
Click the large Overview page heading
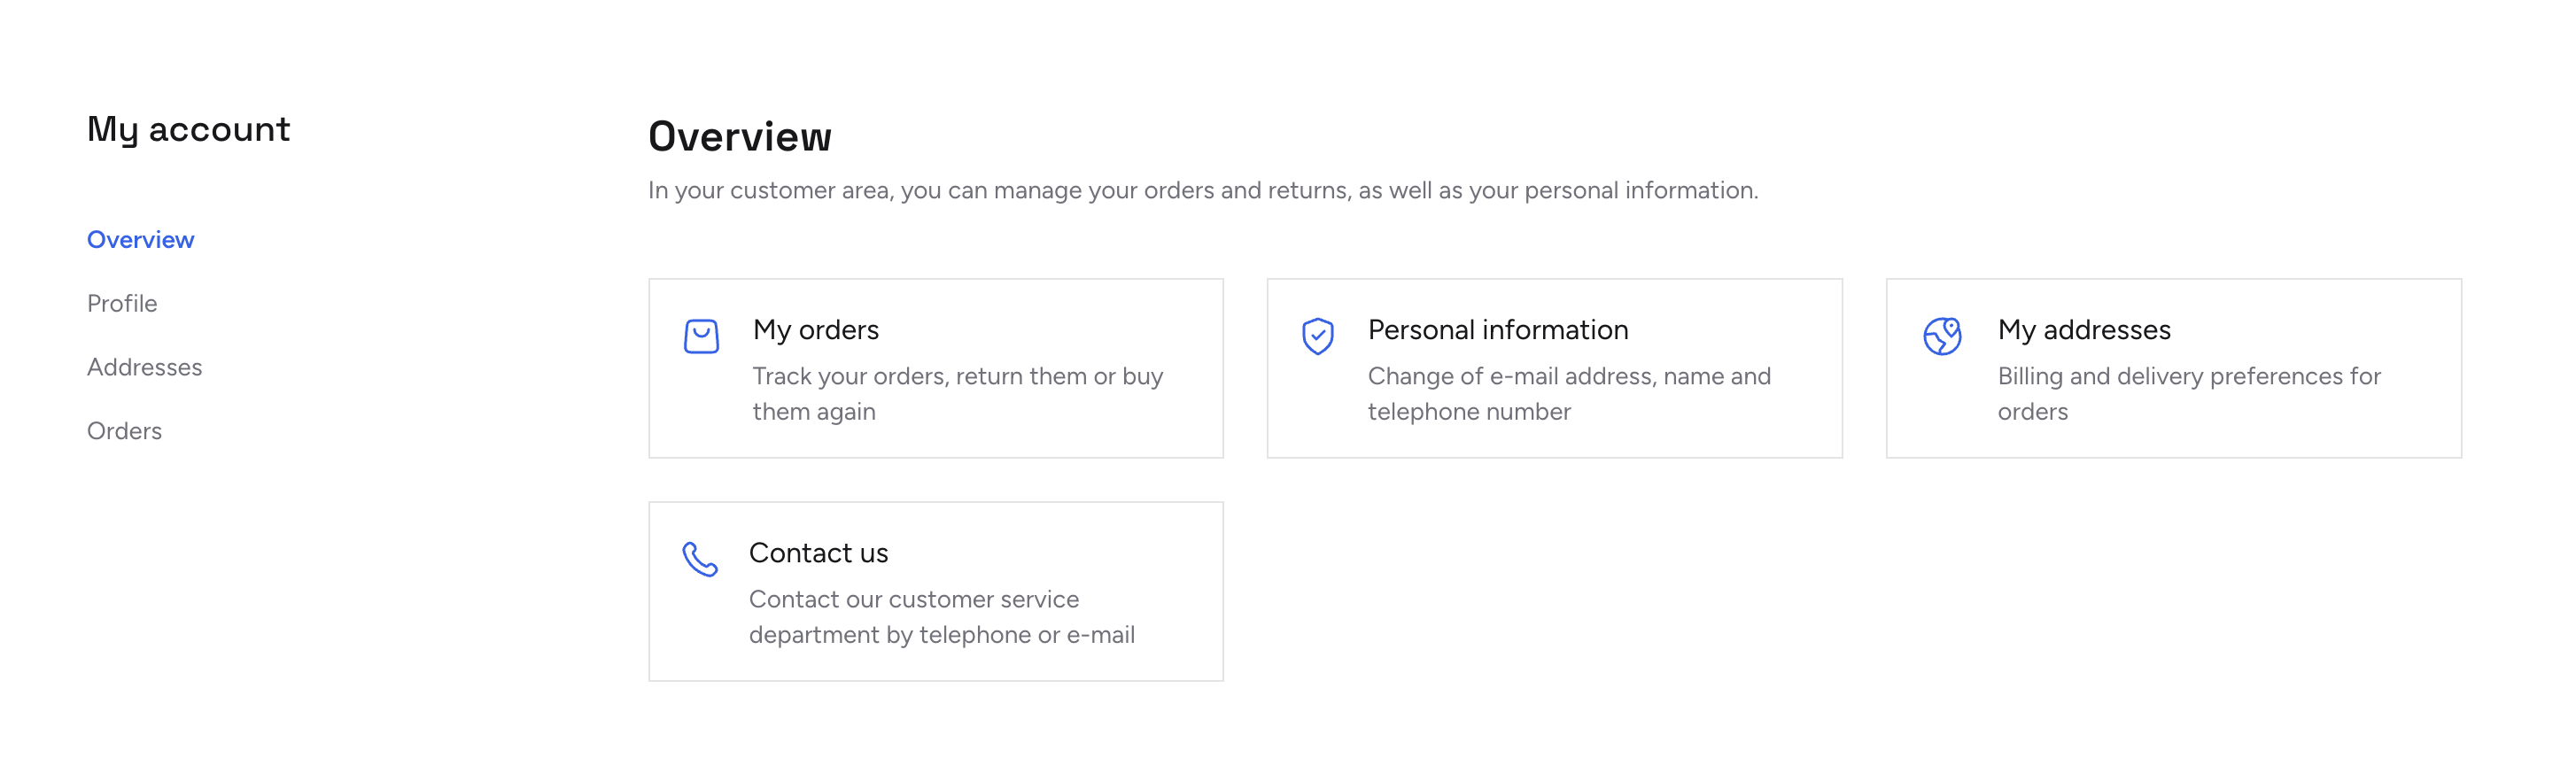click(x=739, y=137)
